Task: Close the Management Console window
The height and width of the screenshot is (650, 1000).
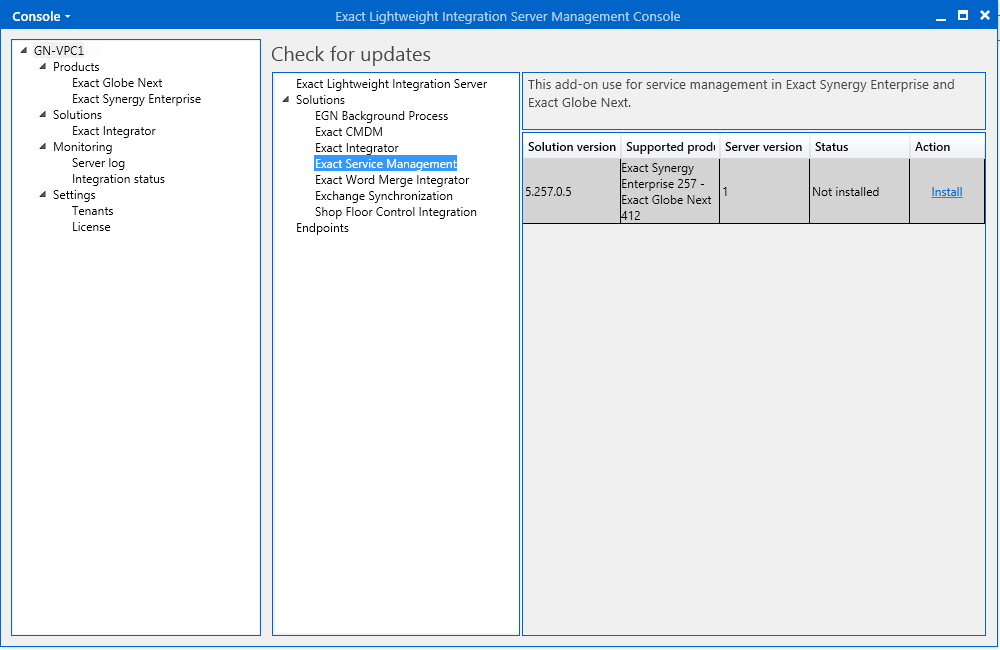Action: [x=985, y=16]
